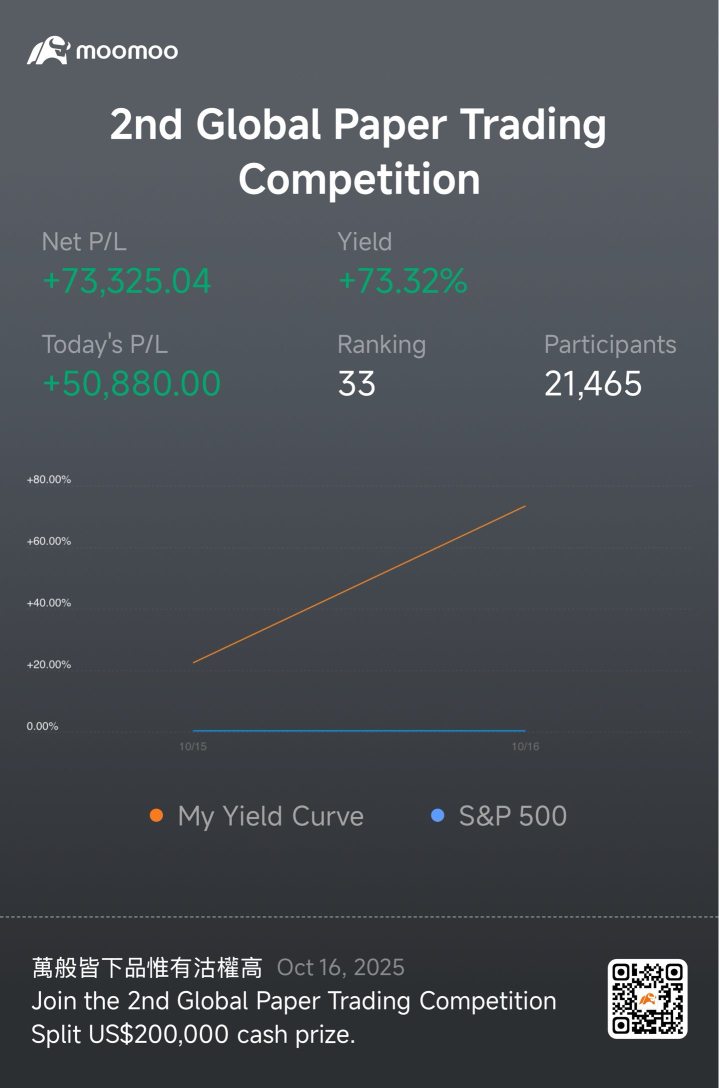Click the +80.00% axis label
The height and width of the screenshot is (1088, 719).
point(49,480)
